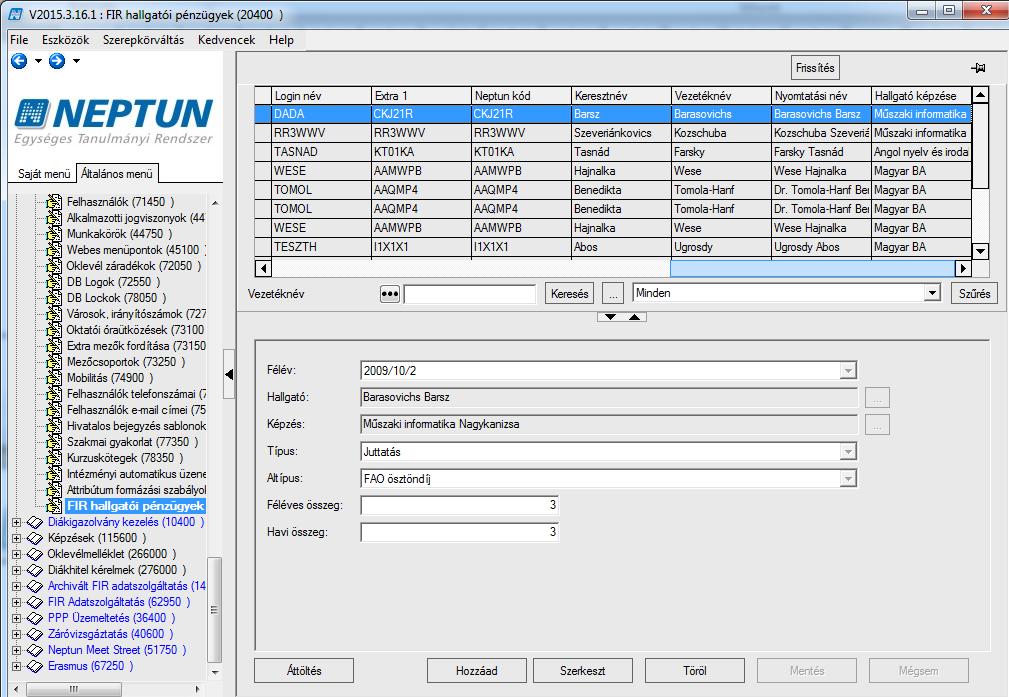Click the Neptun logo in the title bar
The image size is (1009, 697).
(15, 14)
